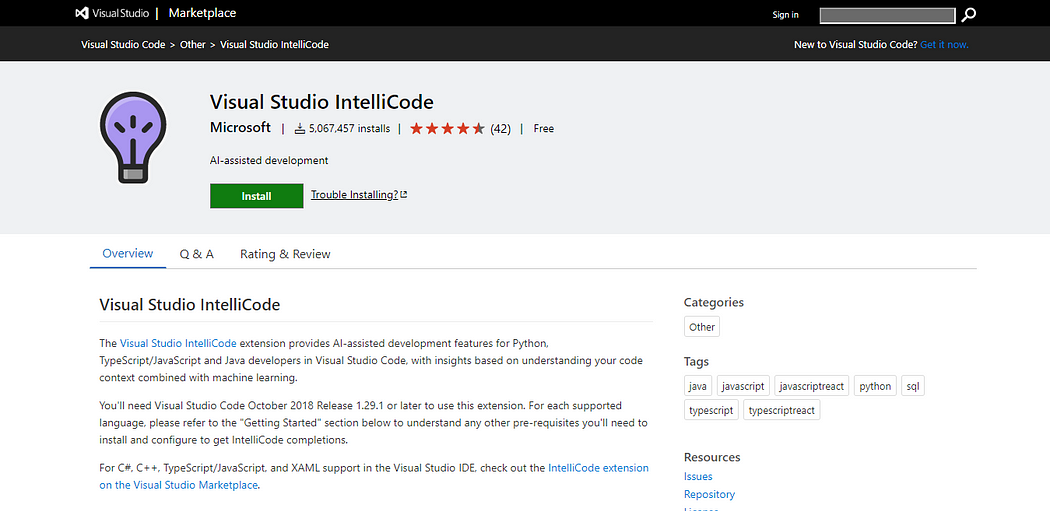Open the Issues resource link
This screenshot has width=1050, height=511.
(698, 476)
